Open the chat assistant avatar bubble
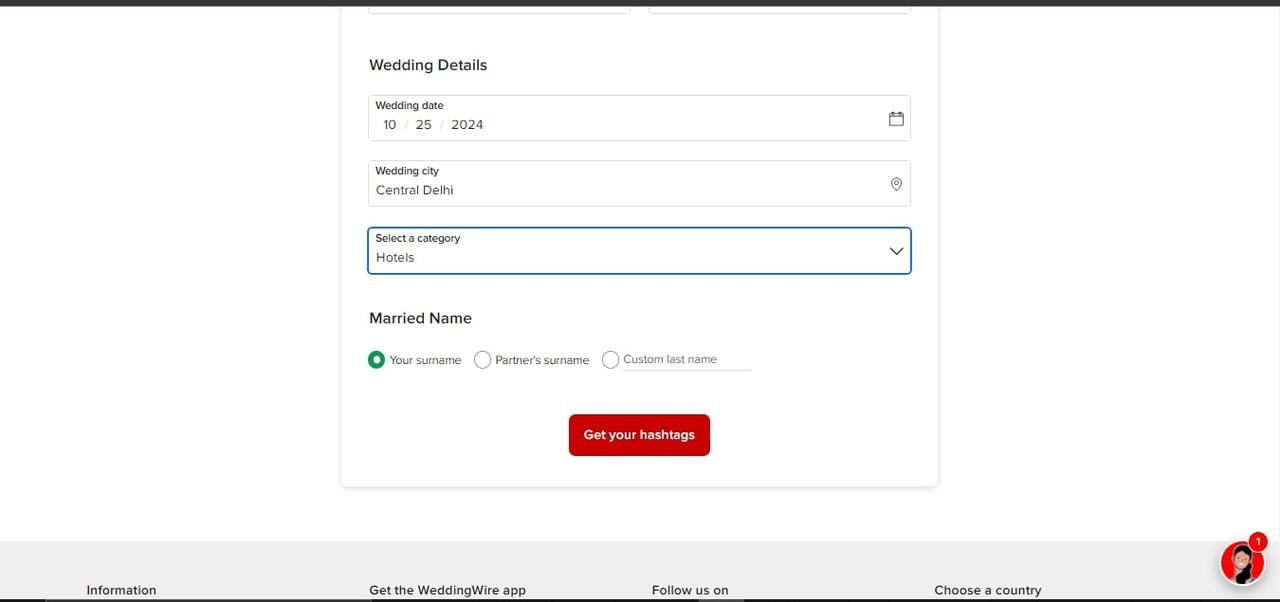The width and height of the screenshot is (1280, 602). [1242, 563]
